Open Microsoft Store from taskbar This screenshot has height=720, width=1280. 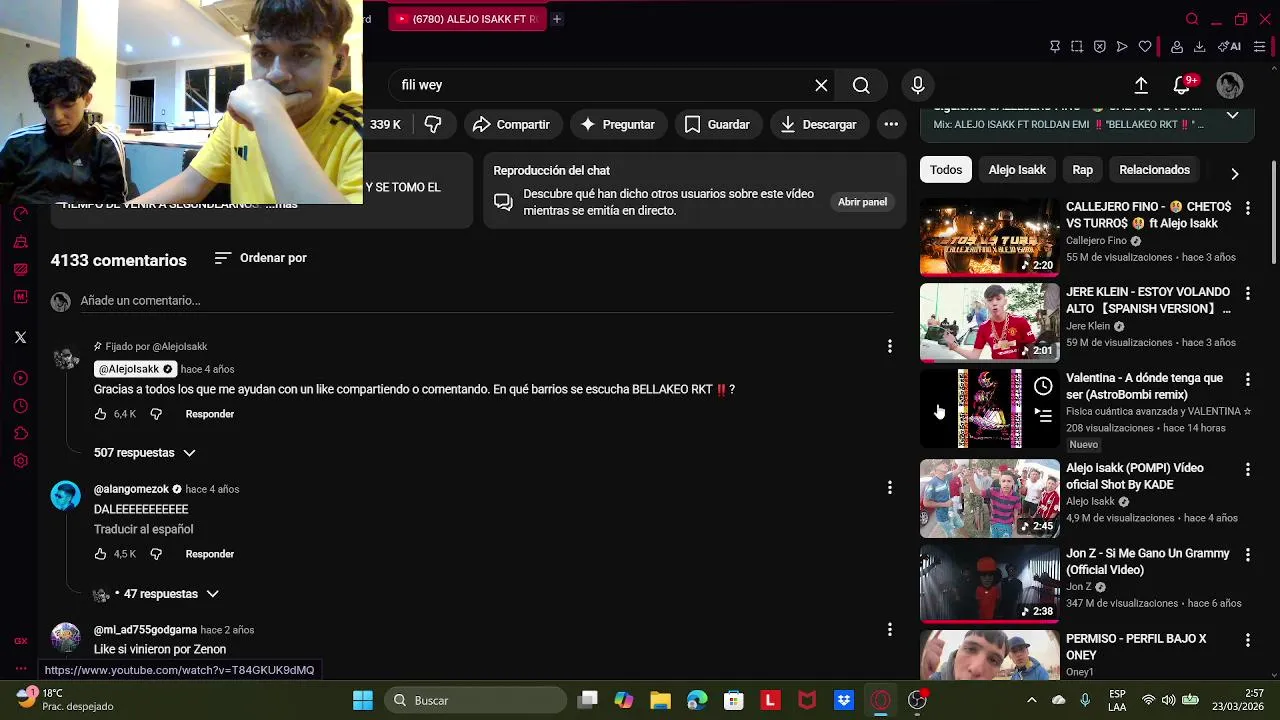(x=734, y=700)
